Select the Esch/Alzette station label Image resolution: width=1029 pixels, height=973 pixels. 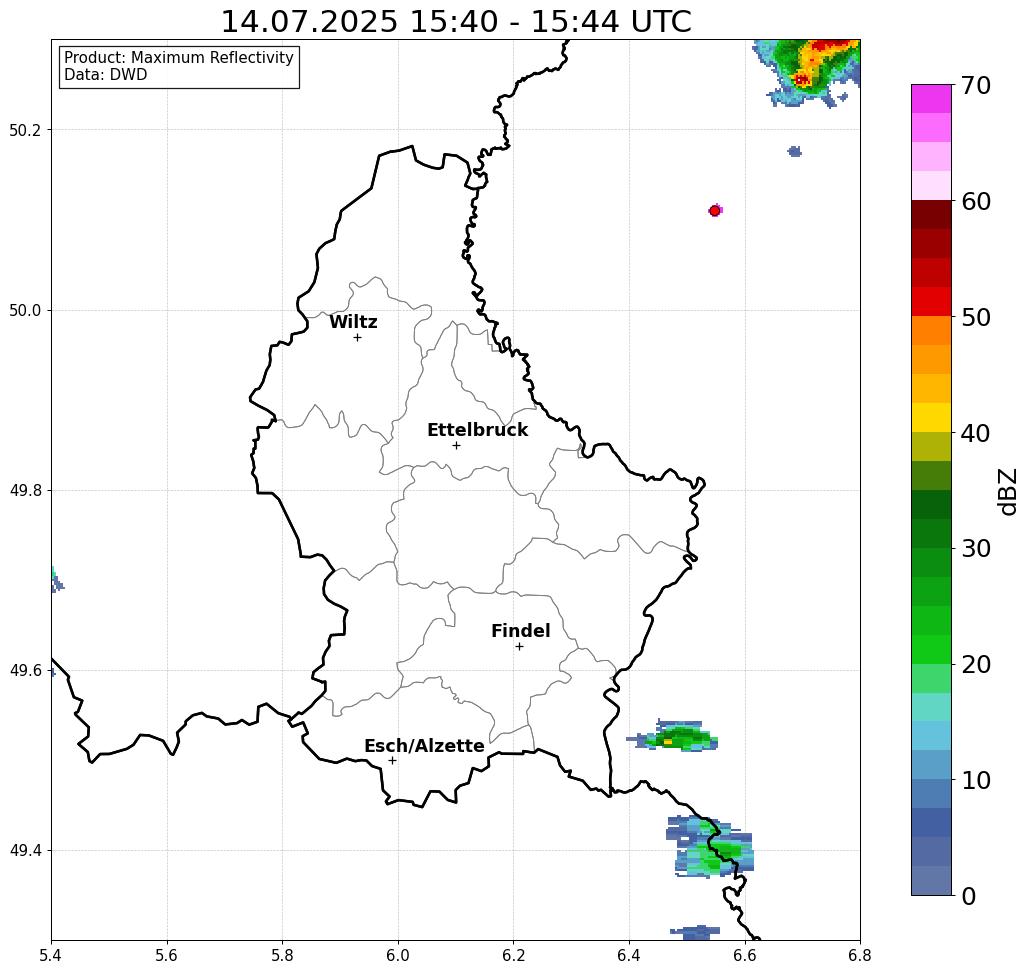point(424,746)
